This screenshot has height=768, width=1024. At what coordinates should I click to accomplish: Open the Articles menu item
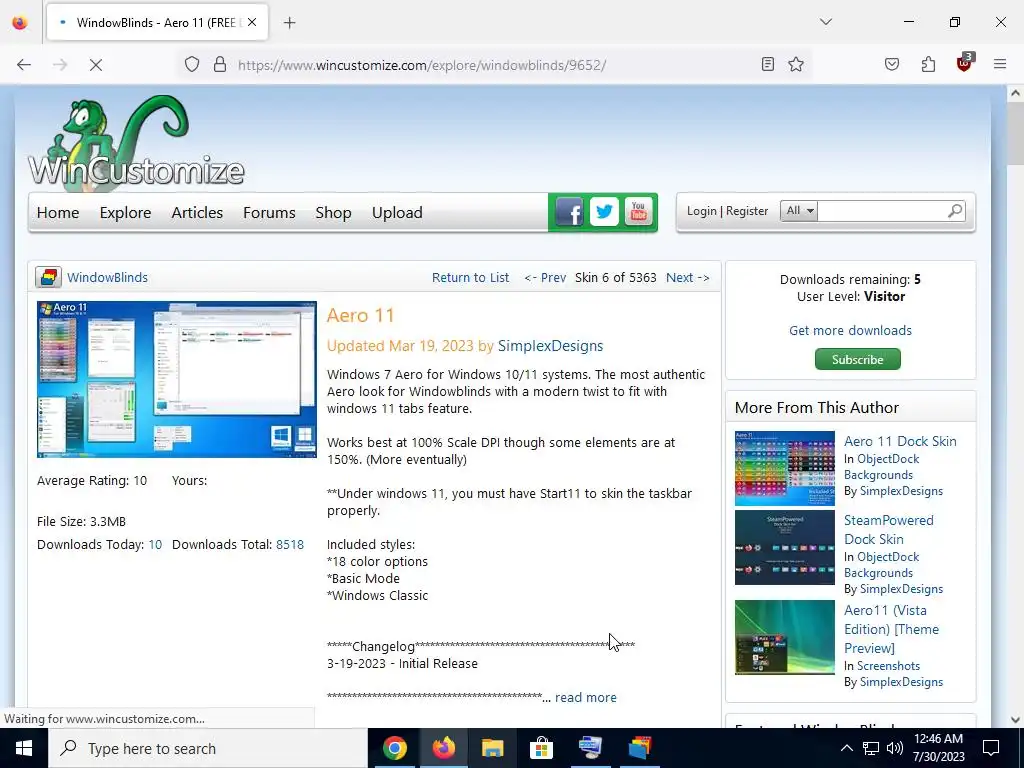click(x=197, y=213)
